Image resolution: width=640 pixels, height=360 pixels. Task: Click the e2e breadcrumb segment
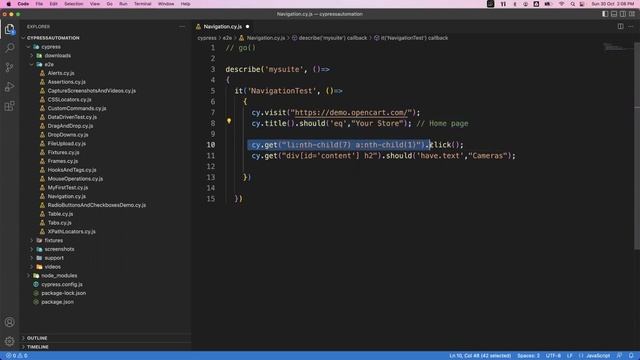pos(227,38)
